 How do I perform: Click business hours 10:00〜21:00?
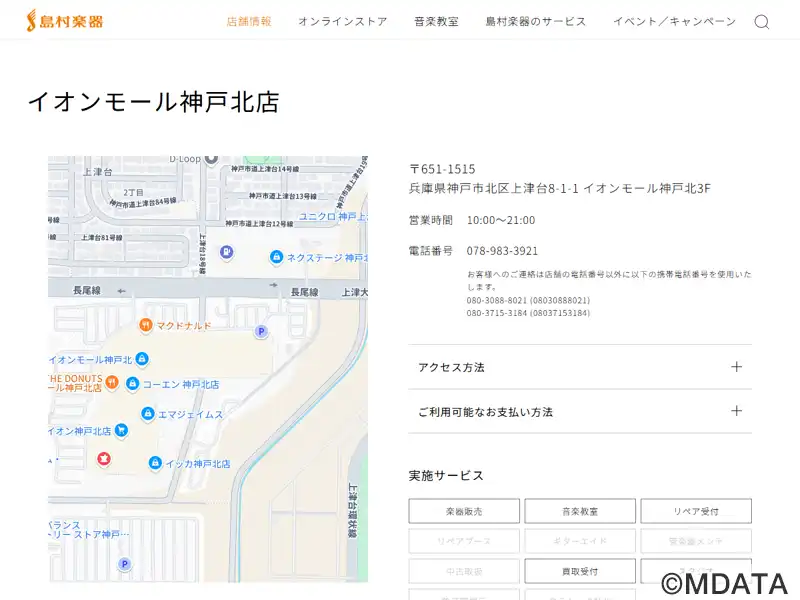coord(501,220)
